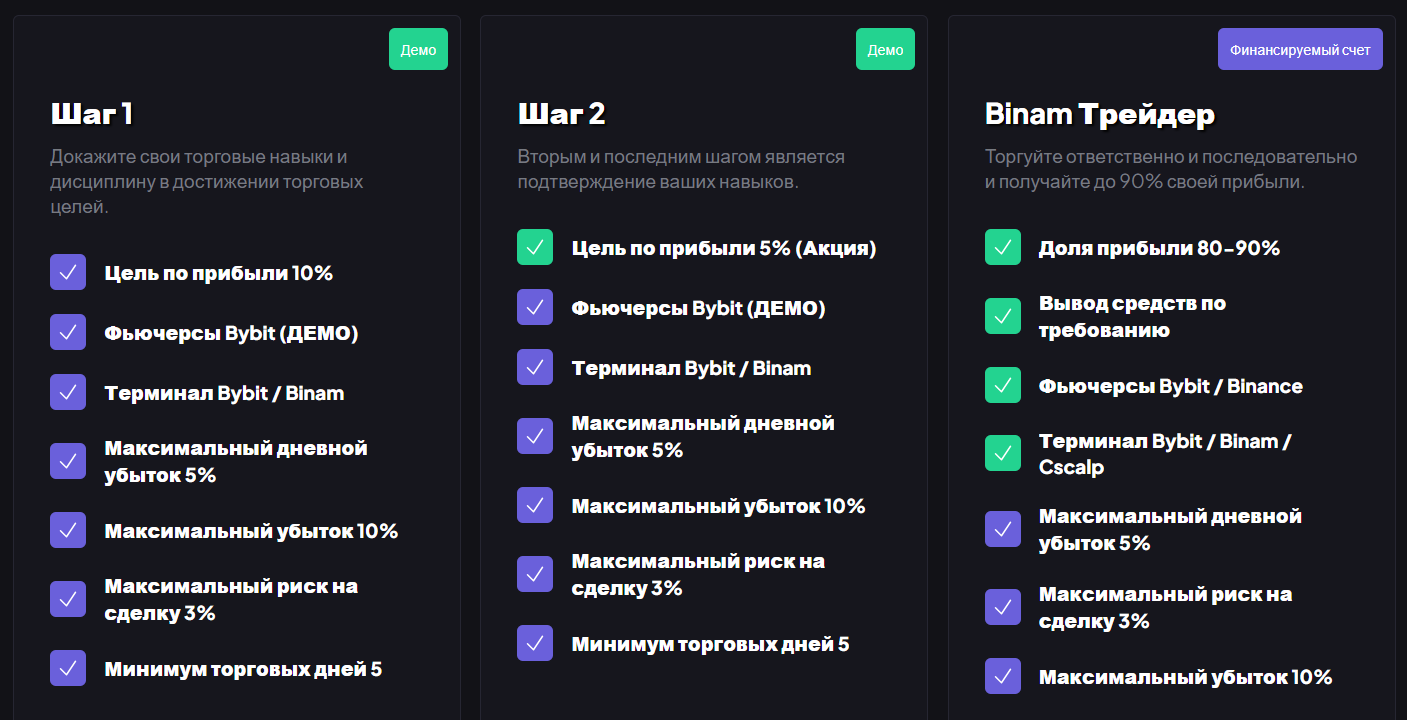This screenshot has width=1407, height=720.
Task: Click green checkmark by Цель по прибыли 5% (Акция)
Action: click(x=535, y=247)
